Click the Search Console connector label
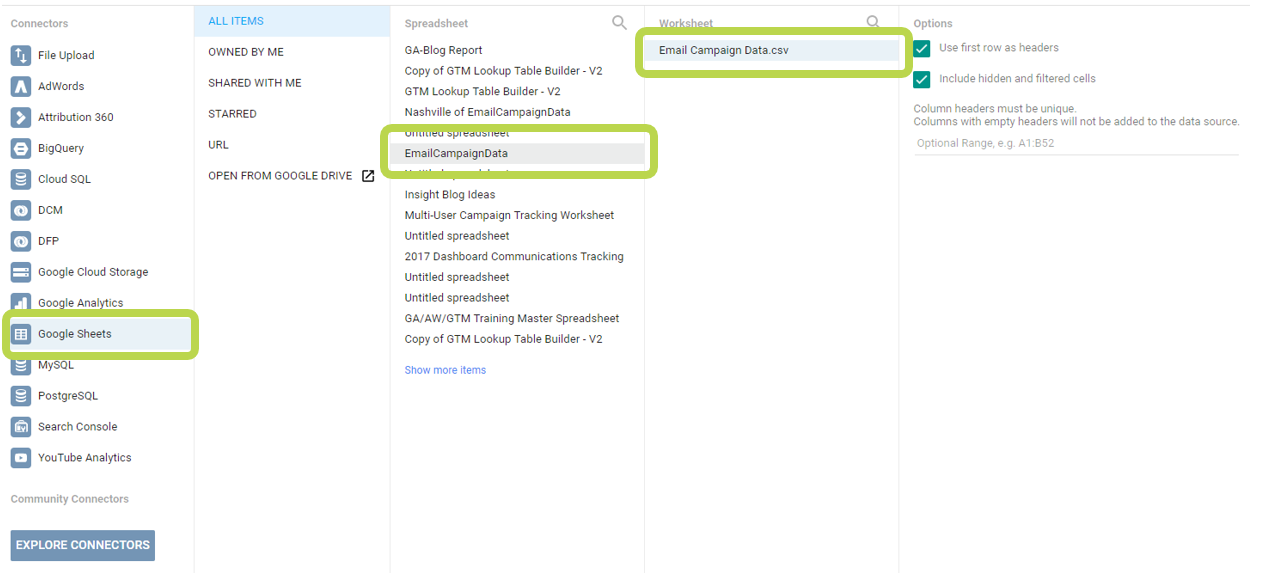Screen dimensions: 1266x573 (x=77, y=427)
